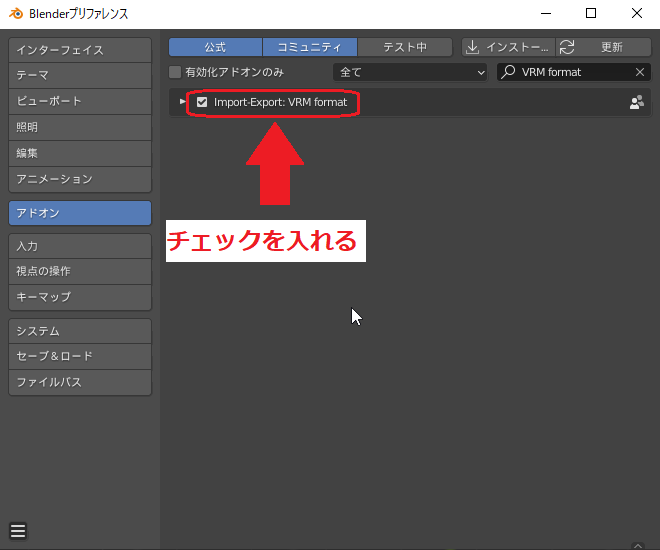
Task: Enable the 'enabled add-ons only' checkbox
Action: (175, 72)
